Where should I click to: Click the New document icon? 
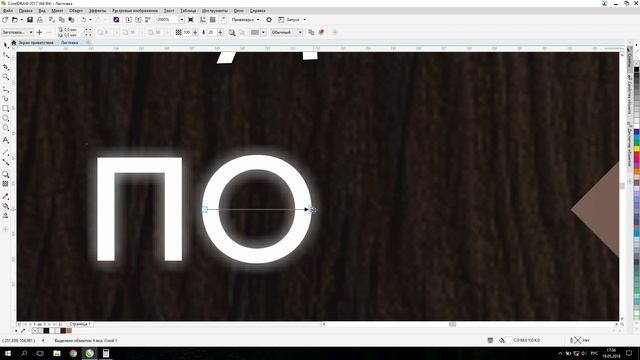(x=5, y=20)
